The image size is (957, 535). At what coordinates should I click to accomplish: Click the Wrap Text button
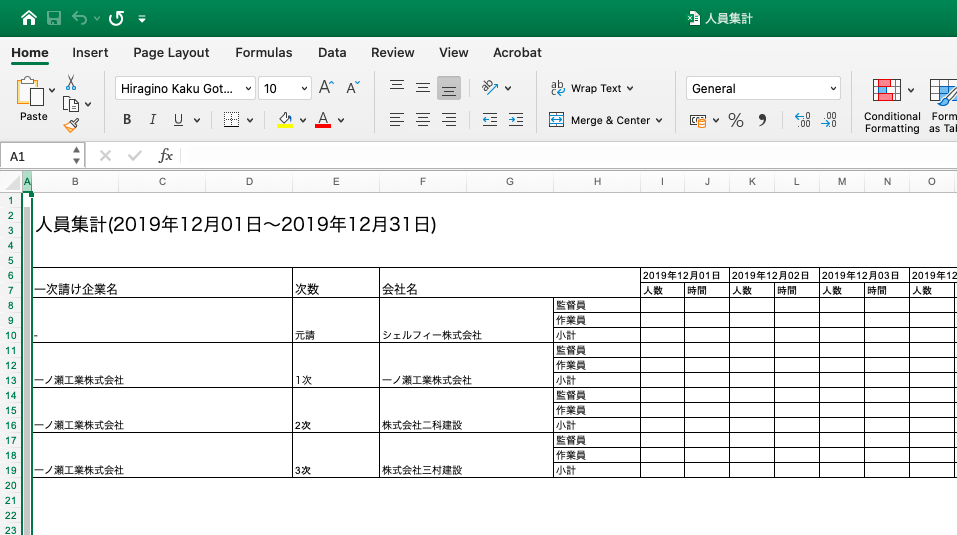click(x=592, y=88)
